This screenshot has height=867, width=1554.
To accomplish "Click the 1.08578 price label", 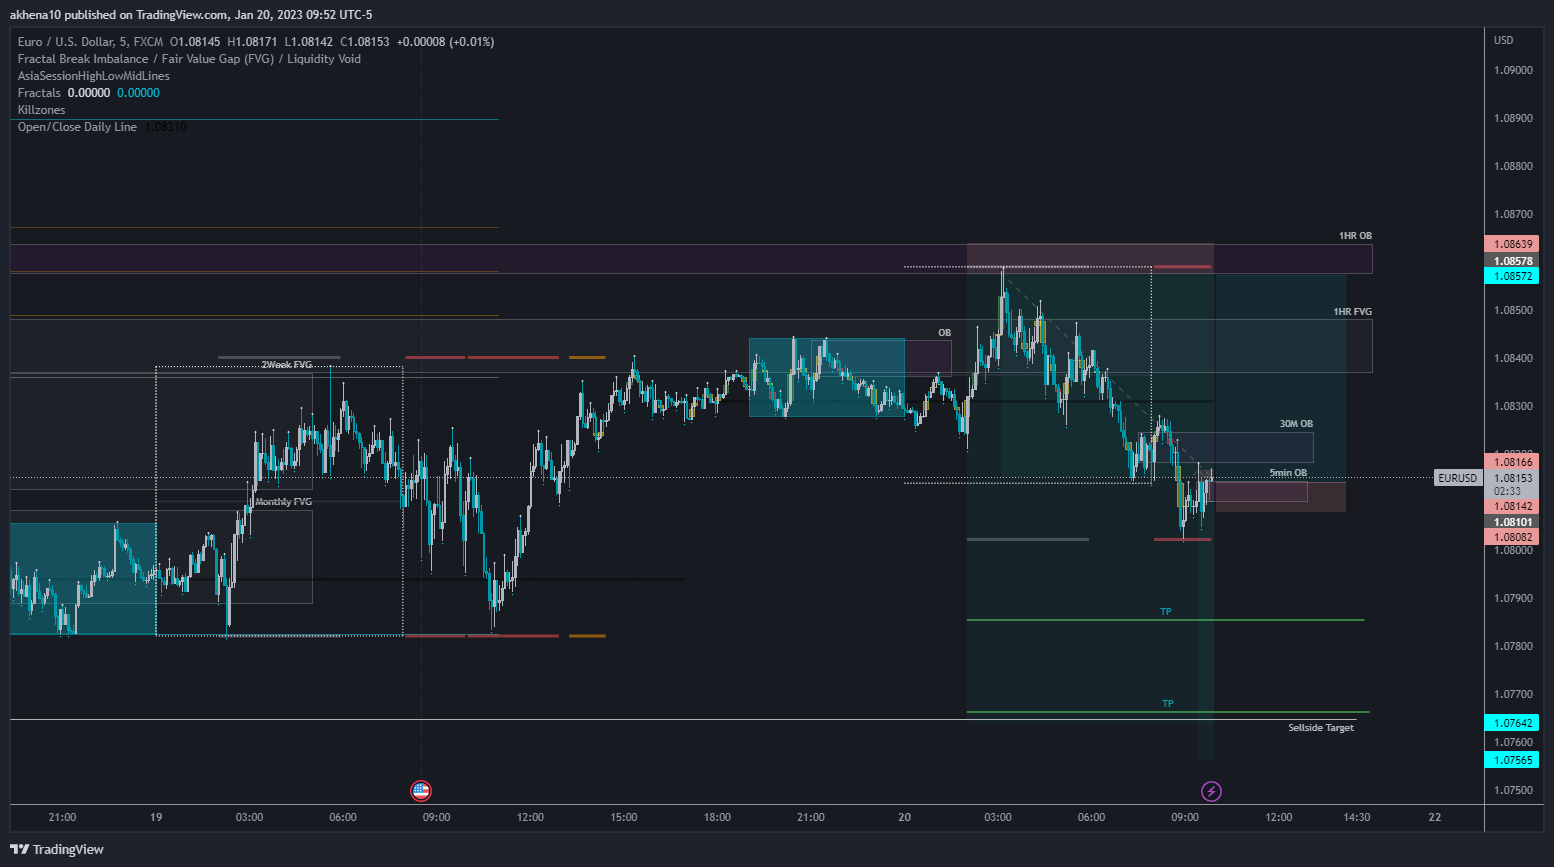I will 1512,261.
